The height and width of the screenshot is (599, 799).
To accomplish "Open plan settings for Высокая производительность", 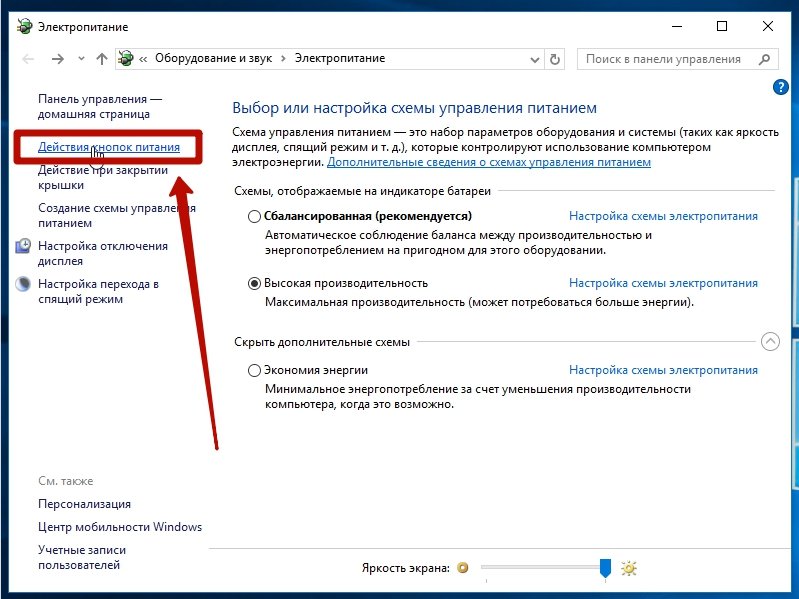I will 663,283.
